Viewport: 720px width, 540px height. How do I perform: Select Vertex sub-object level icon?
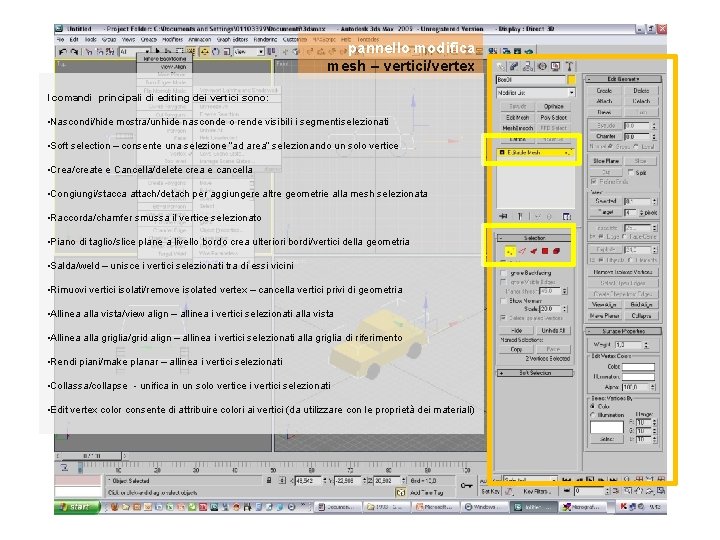pyautogui.click(x=510, y=251)
